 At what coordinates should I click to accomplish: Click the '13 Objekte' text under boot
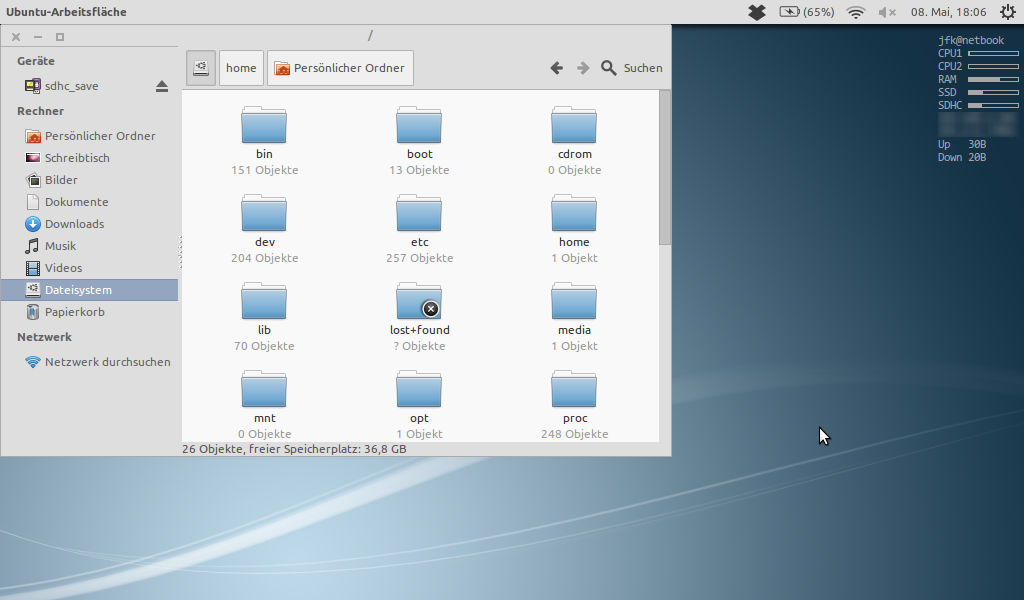click(x=419, y=170)
